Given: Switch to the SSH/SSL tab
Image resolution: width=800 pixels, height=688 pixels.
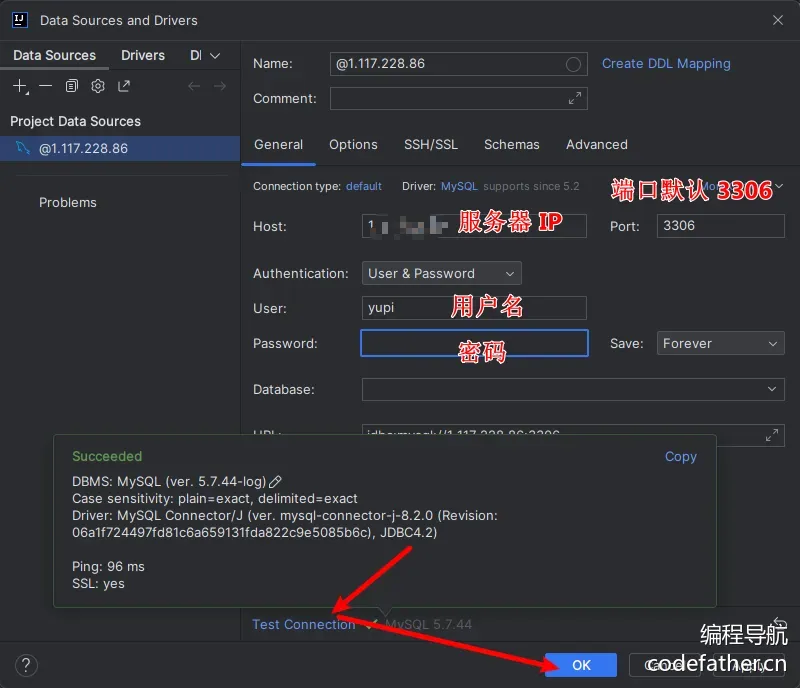Looking at the screenshot, I should coord(430,145).
